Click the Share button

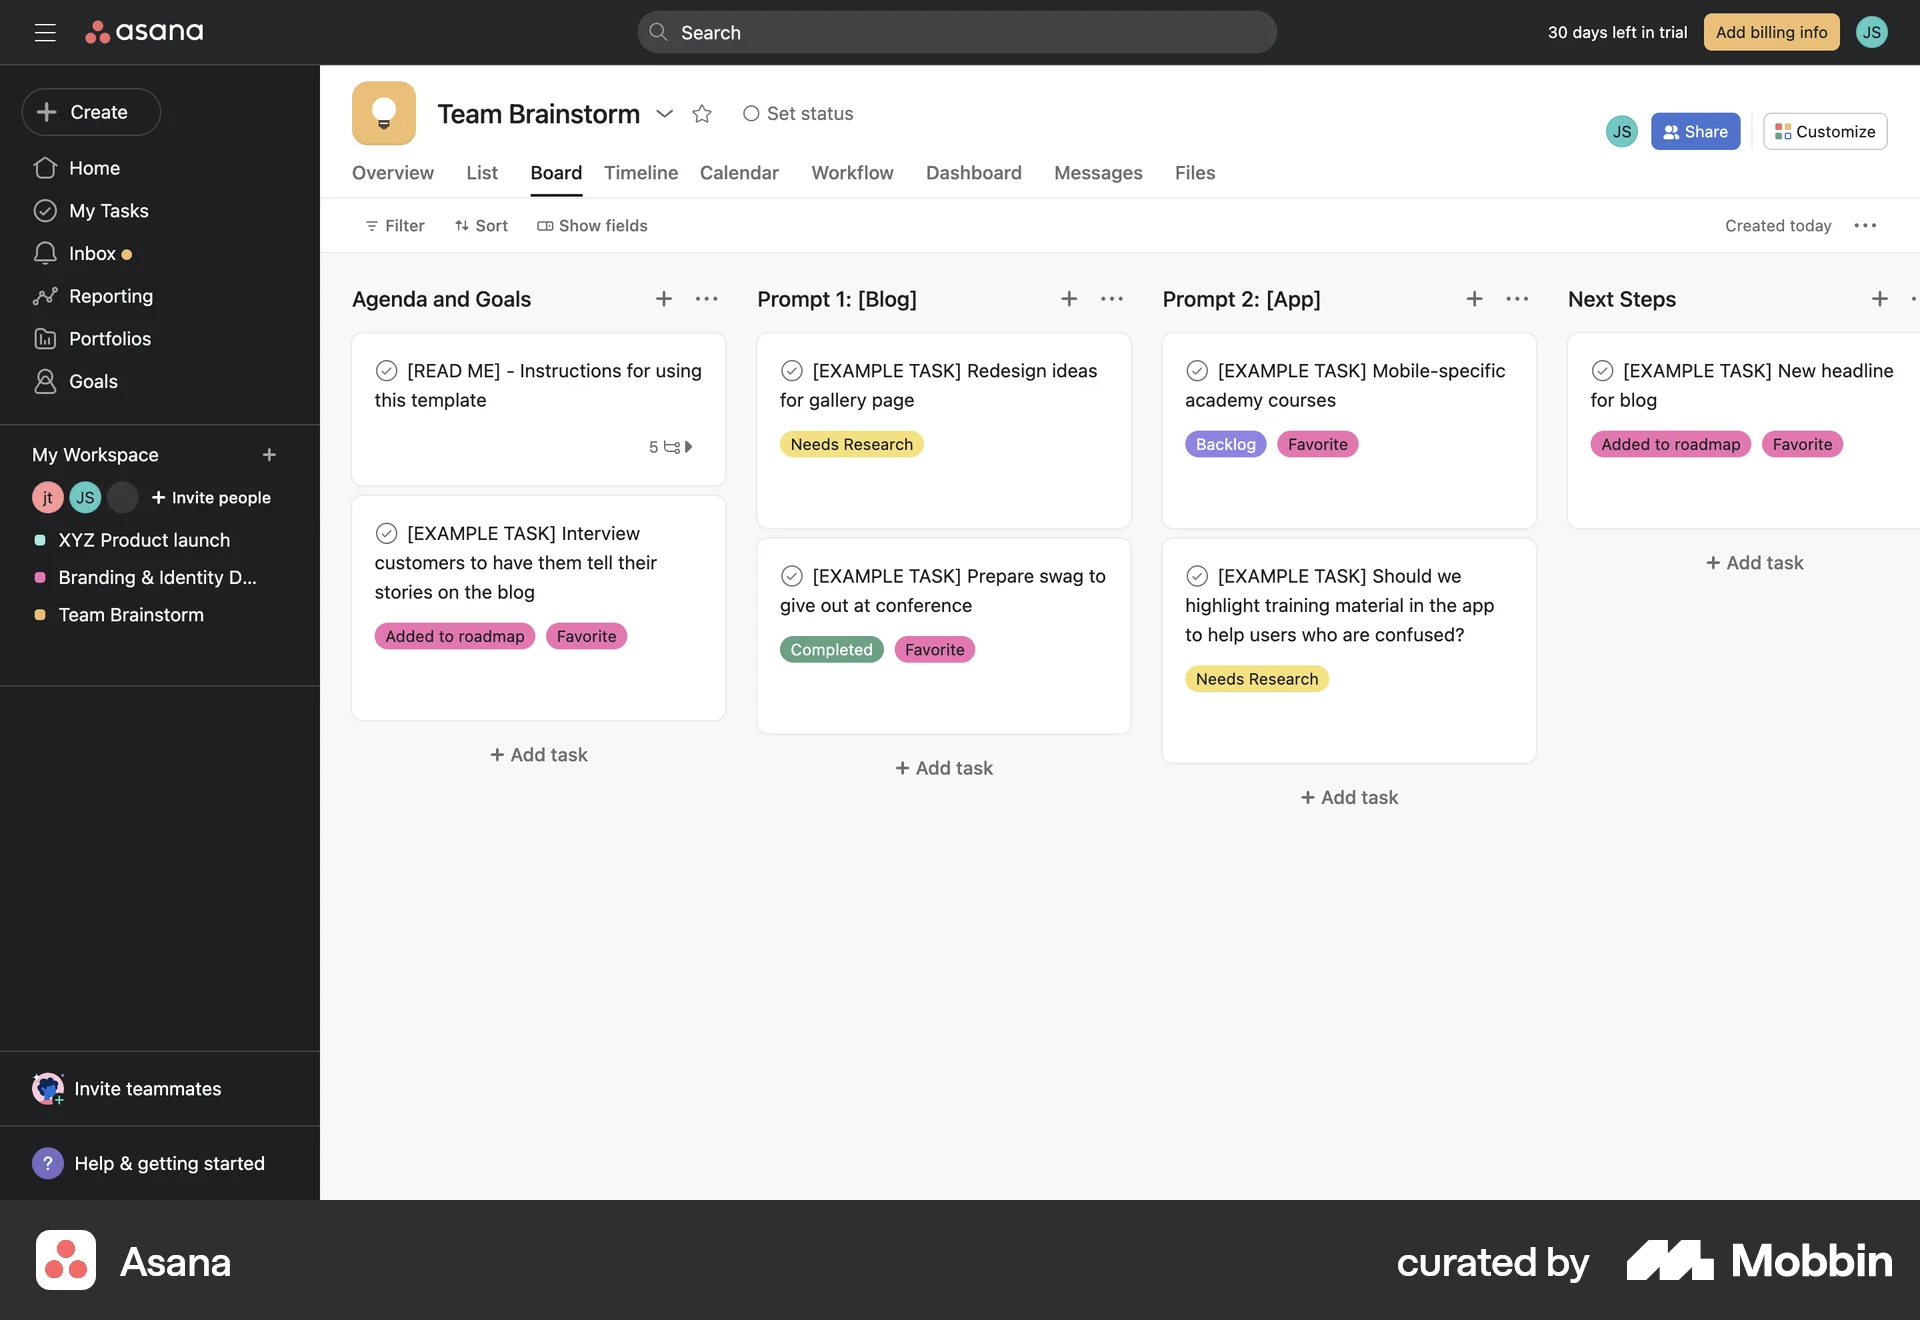tap(1696, 131)
